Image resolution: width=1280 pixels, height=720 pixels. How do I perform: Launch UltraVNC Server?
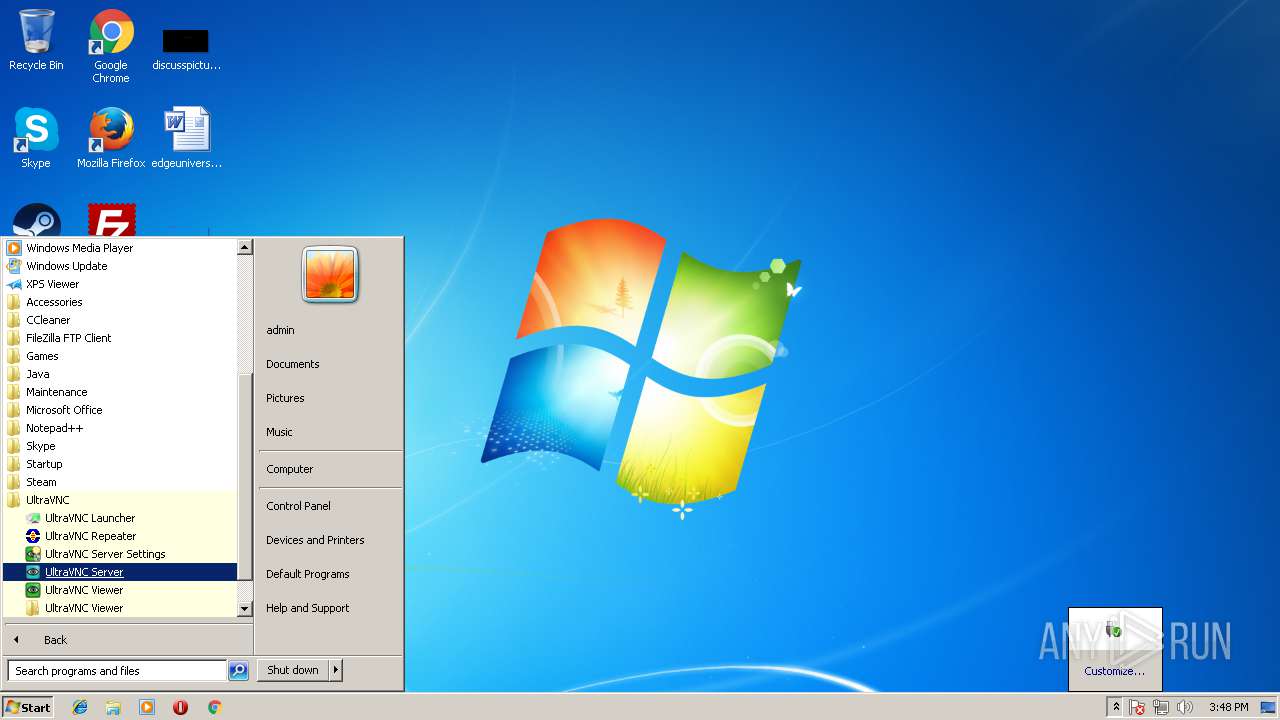pyautogui.click(x=120, y=572)
